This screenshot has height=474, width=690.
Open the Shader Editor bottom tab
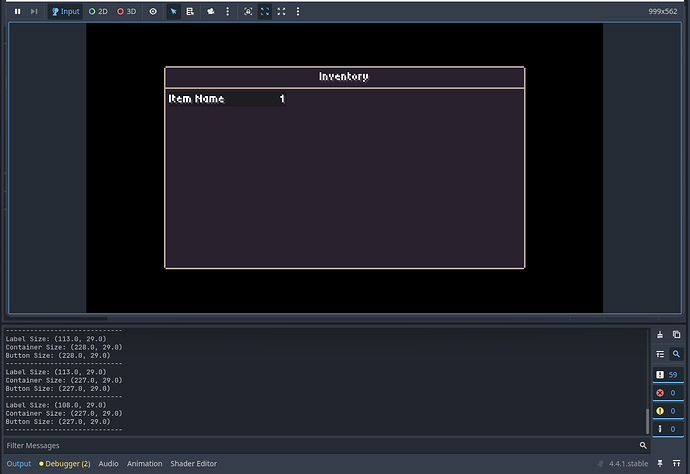[193, 464]
